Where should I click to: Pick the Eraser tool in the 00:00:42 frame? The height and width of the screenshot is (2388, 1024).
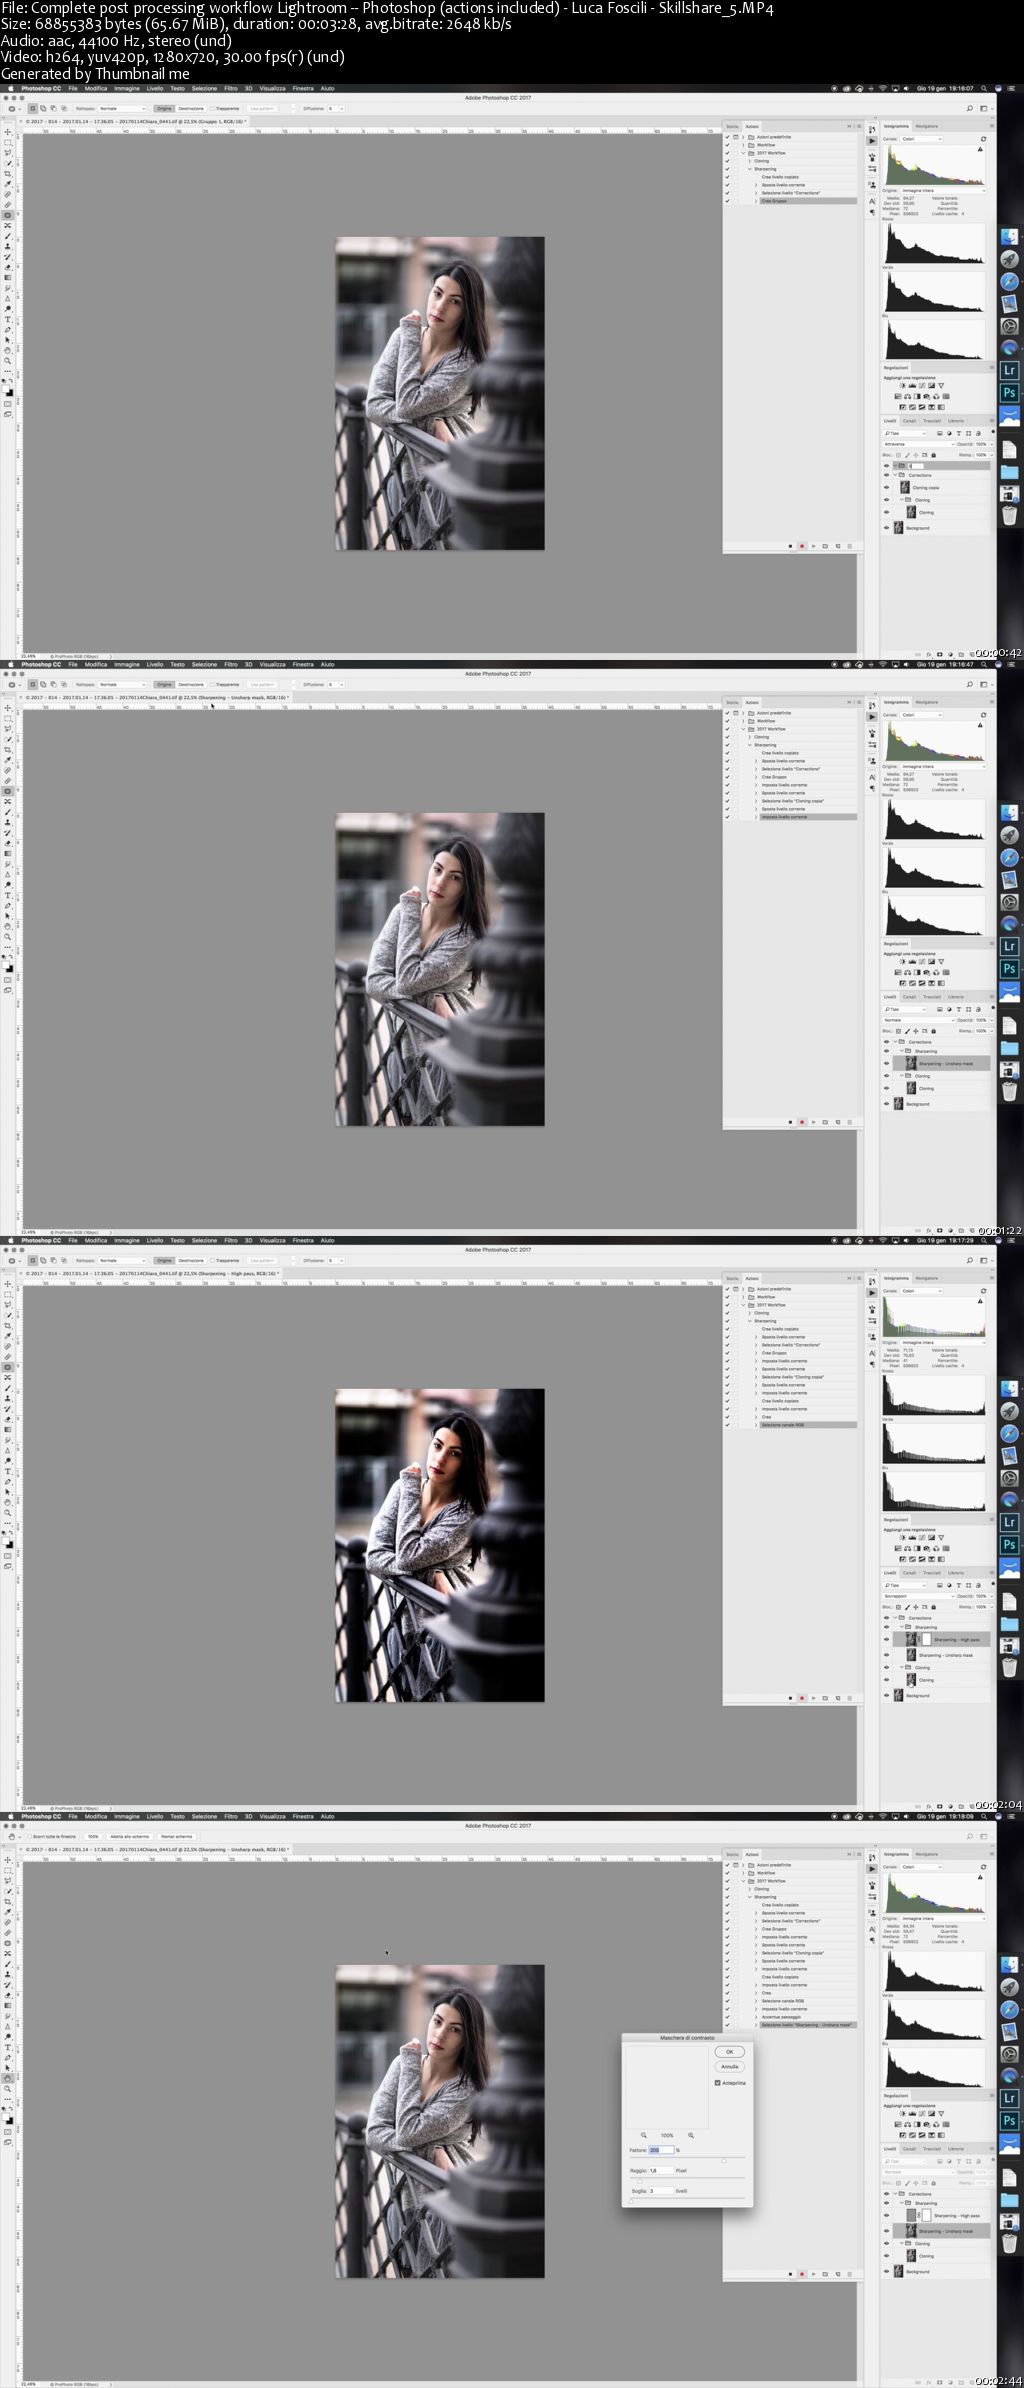click(8, 267)
